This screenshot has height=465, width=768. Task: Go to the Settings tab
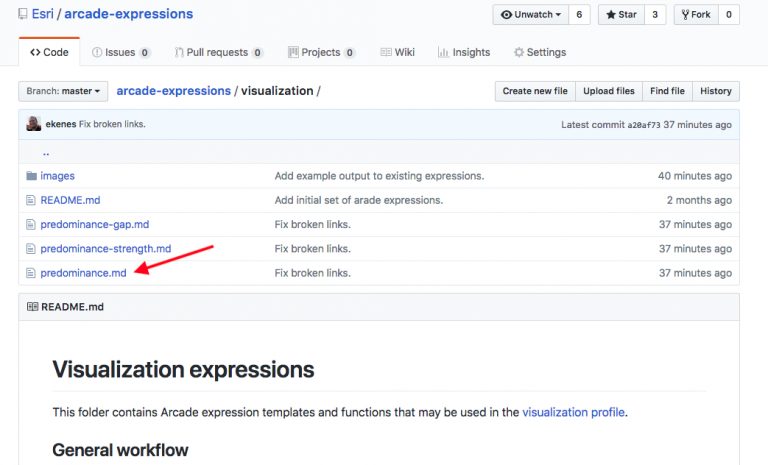[x=540, y=52]
